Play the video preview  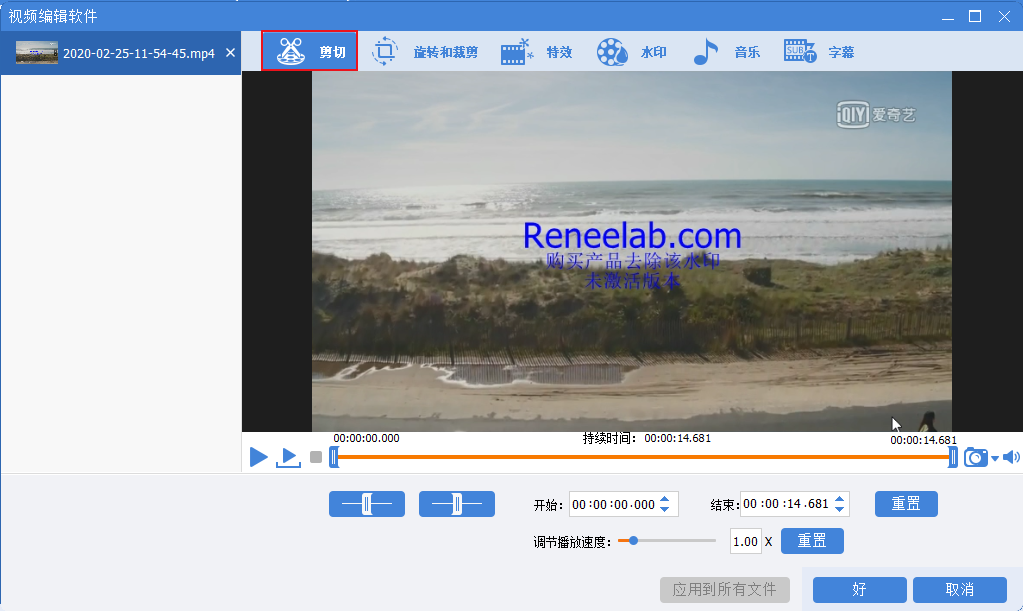258,457
